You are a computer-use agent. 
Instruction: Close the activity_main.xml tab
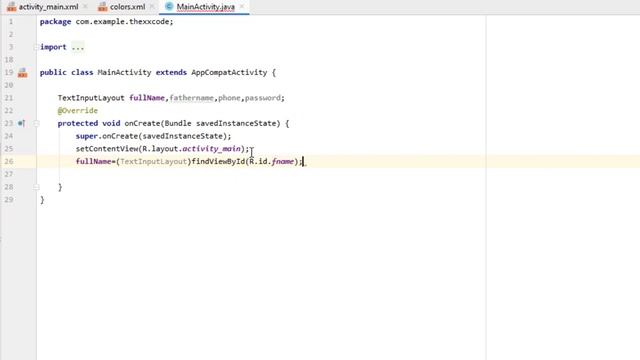85,7
